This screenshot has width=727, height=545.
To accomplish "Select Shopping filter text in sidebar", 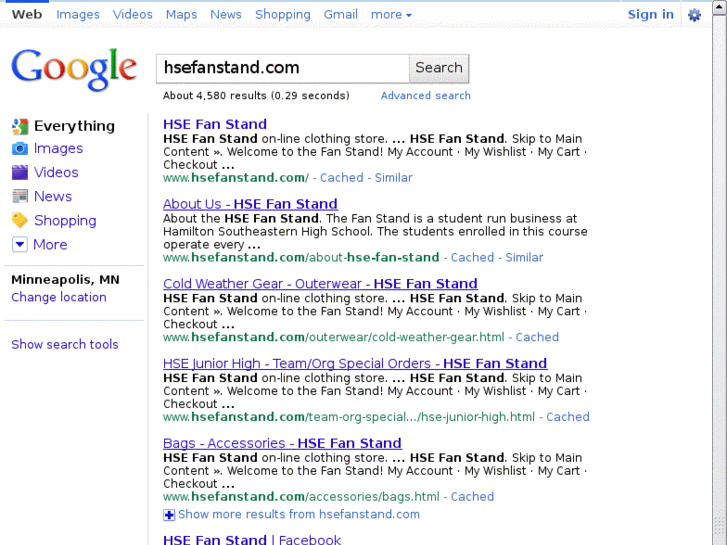I will click(x=65, y=221).
